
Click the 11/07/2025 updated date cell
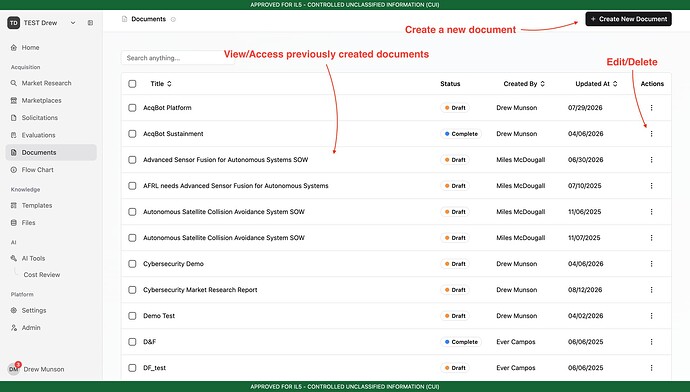pos(584,238)
